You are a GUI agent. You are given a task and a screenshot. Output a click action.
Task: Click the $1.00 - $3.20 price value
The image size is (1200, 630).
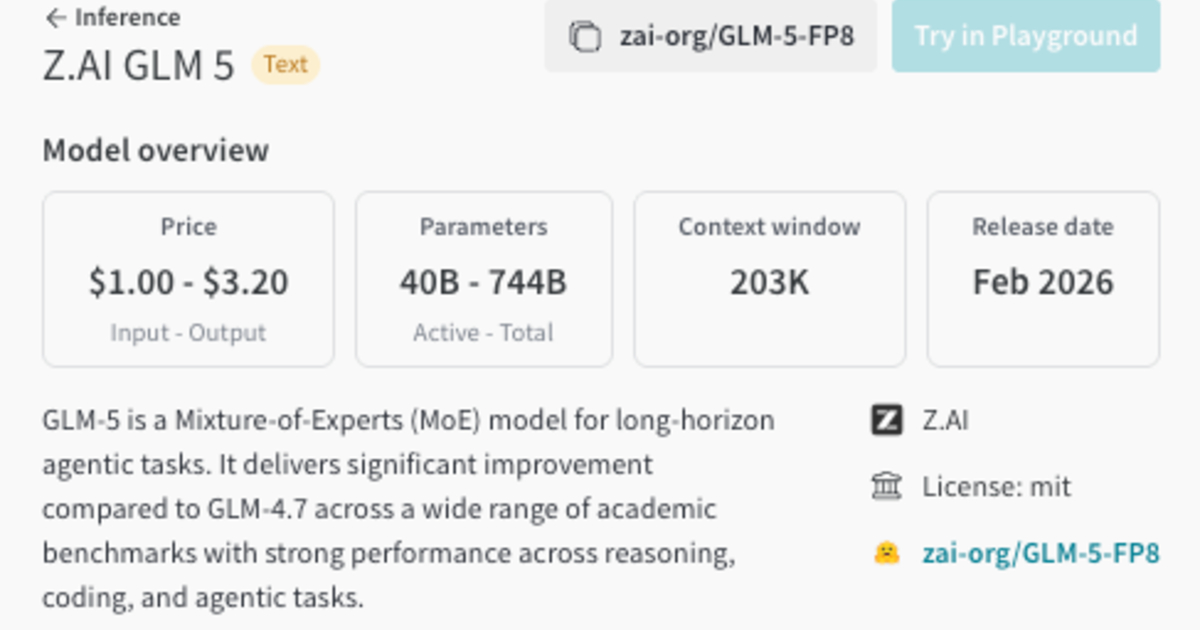pos(188,283)
